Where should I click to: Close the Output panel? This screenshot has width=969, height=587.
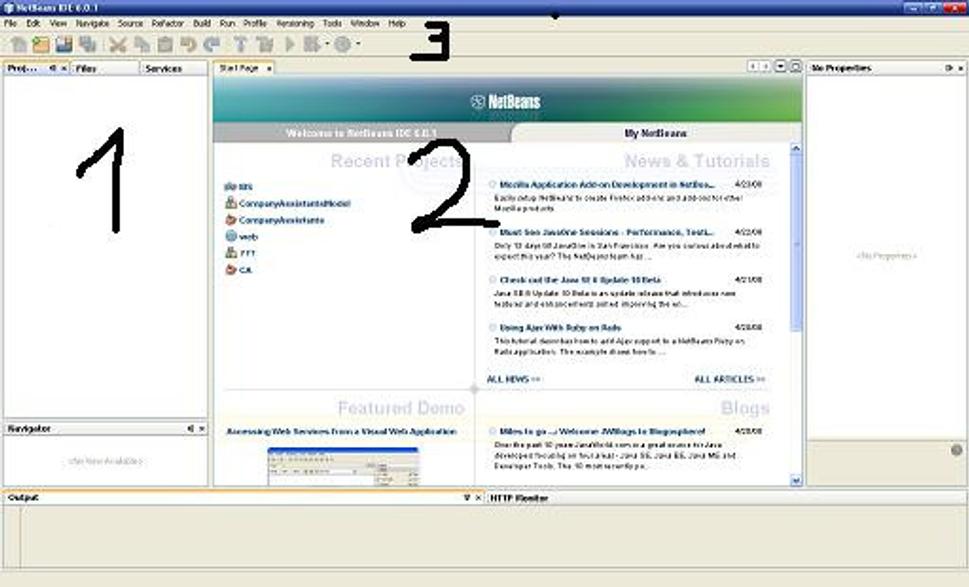[x=478, y=497]
